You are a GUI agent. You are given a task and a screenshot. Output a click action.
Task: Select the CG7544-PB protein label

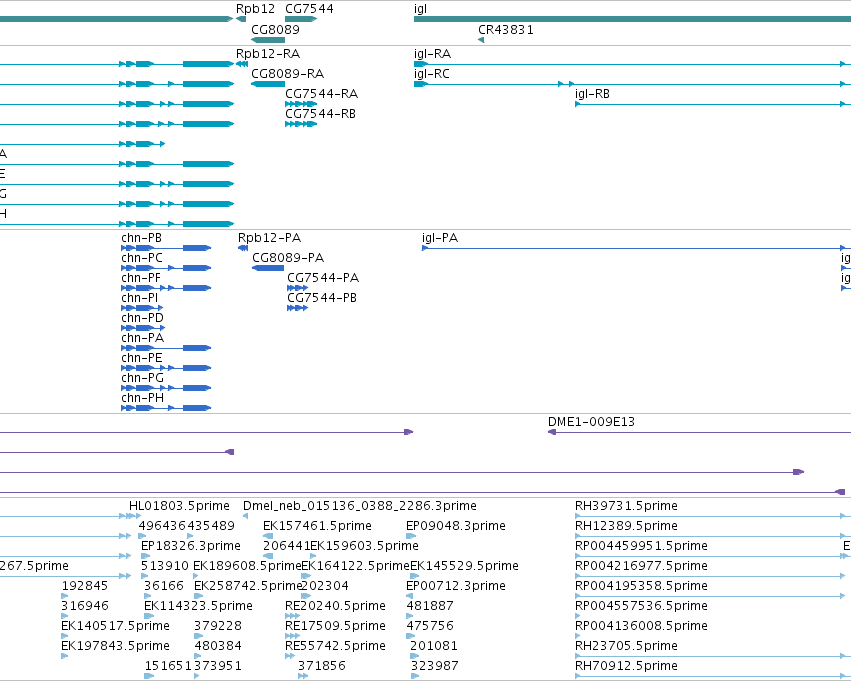(x=322, y=298)
